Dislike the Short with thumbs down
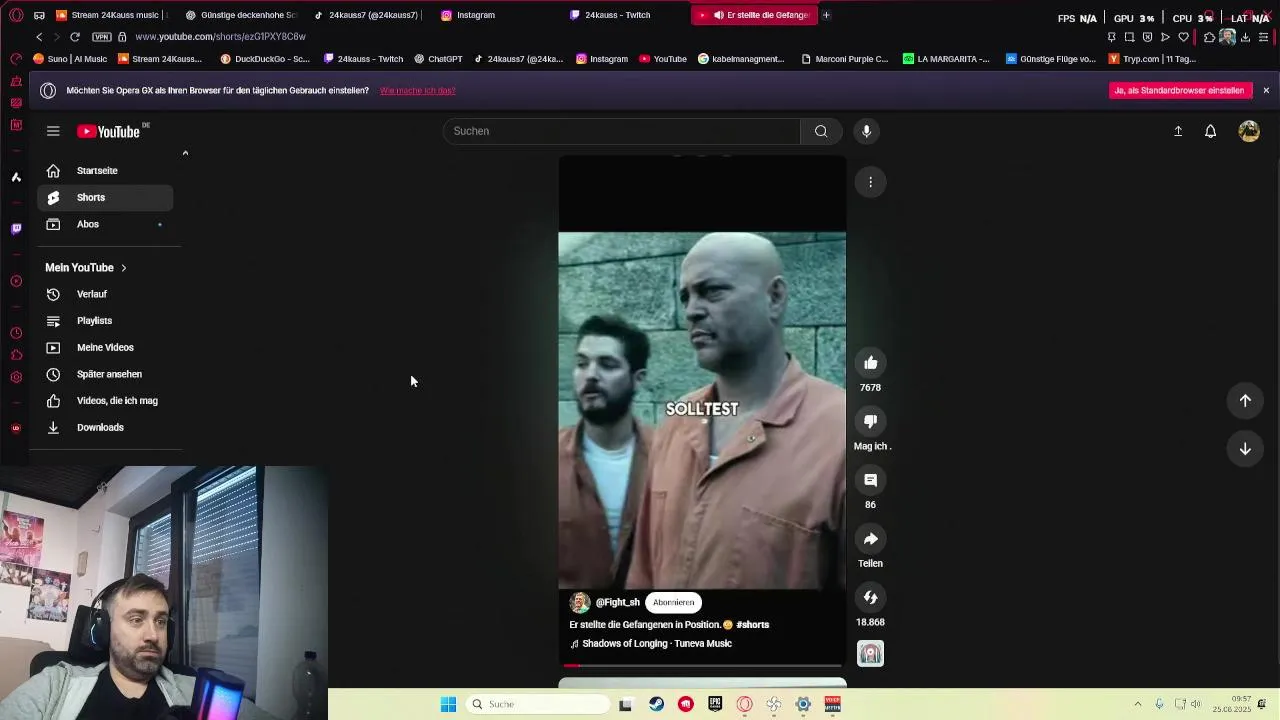 [871, 421]
